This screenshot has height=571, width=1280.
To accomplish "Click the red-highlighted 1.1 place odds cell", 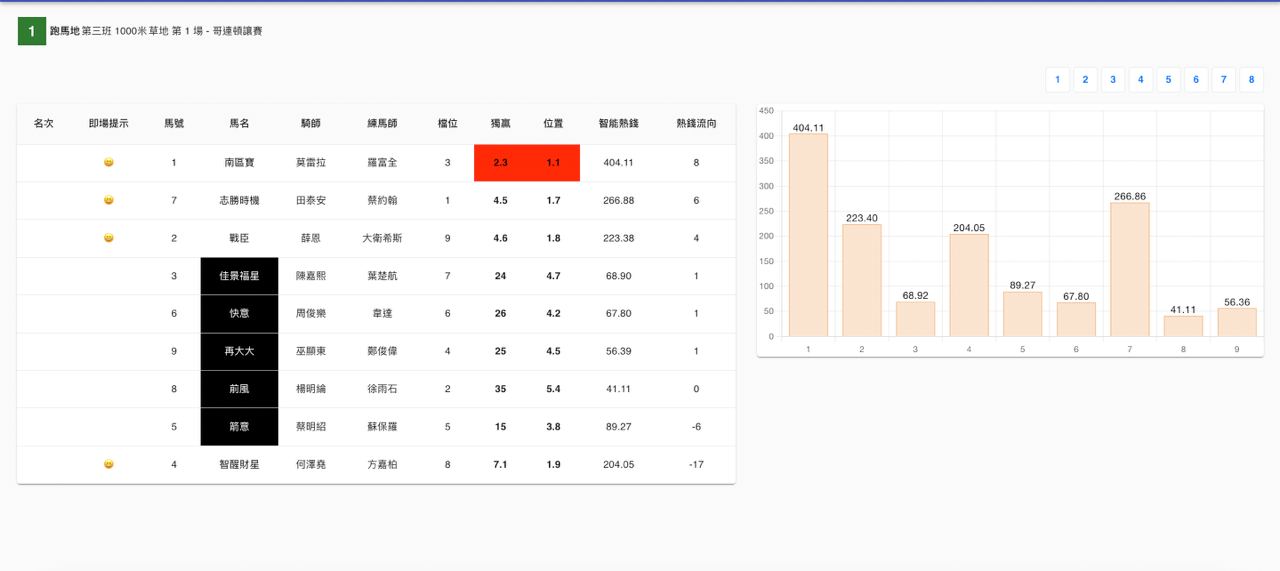I will [553, 163].
